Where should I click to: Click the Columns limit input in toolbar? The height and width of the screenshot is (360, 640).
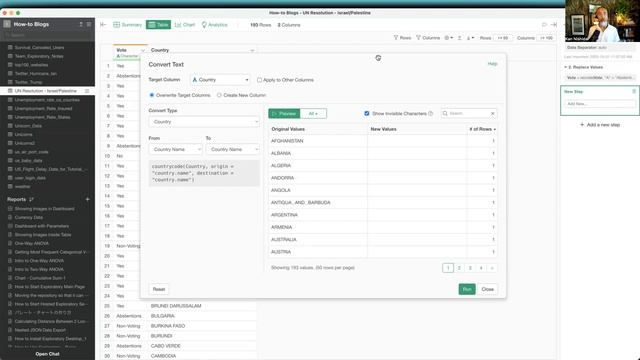click(x=546, y=38)
